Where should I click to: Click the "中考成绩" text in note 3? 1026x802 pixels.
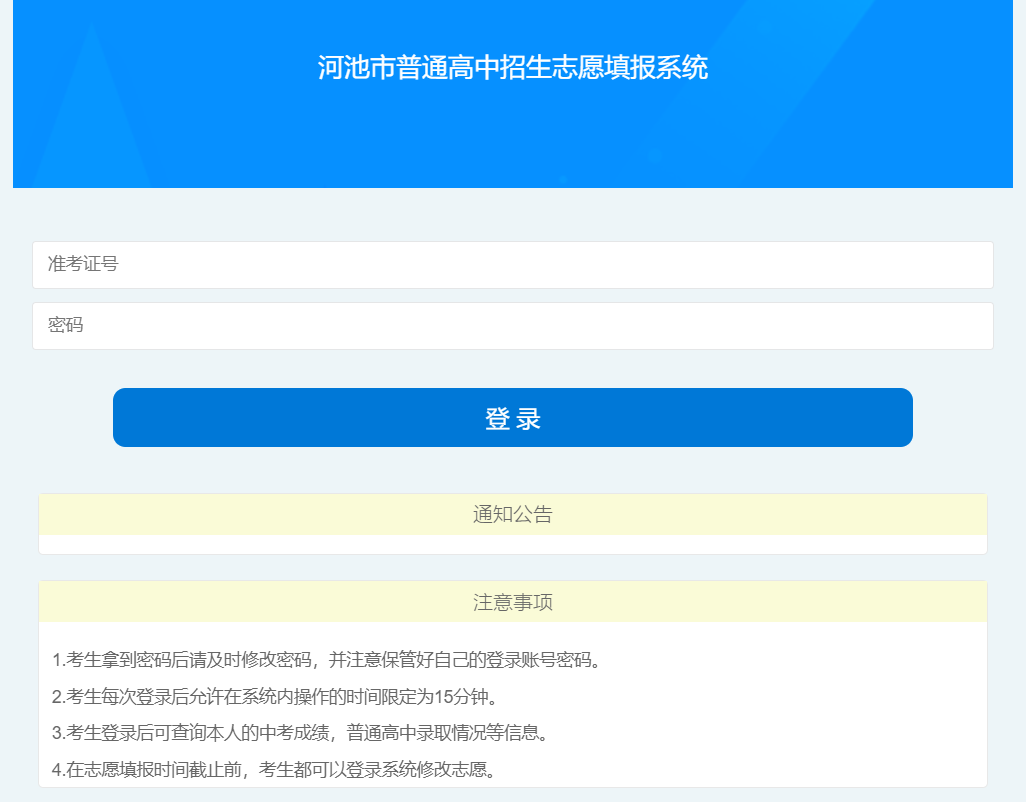tap(290, 733)
